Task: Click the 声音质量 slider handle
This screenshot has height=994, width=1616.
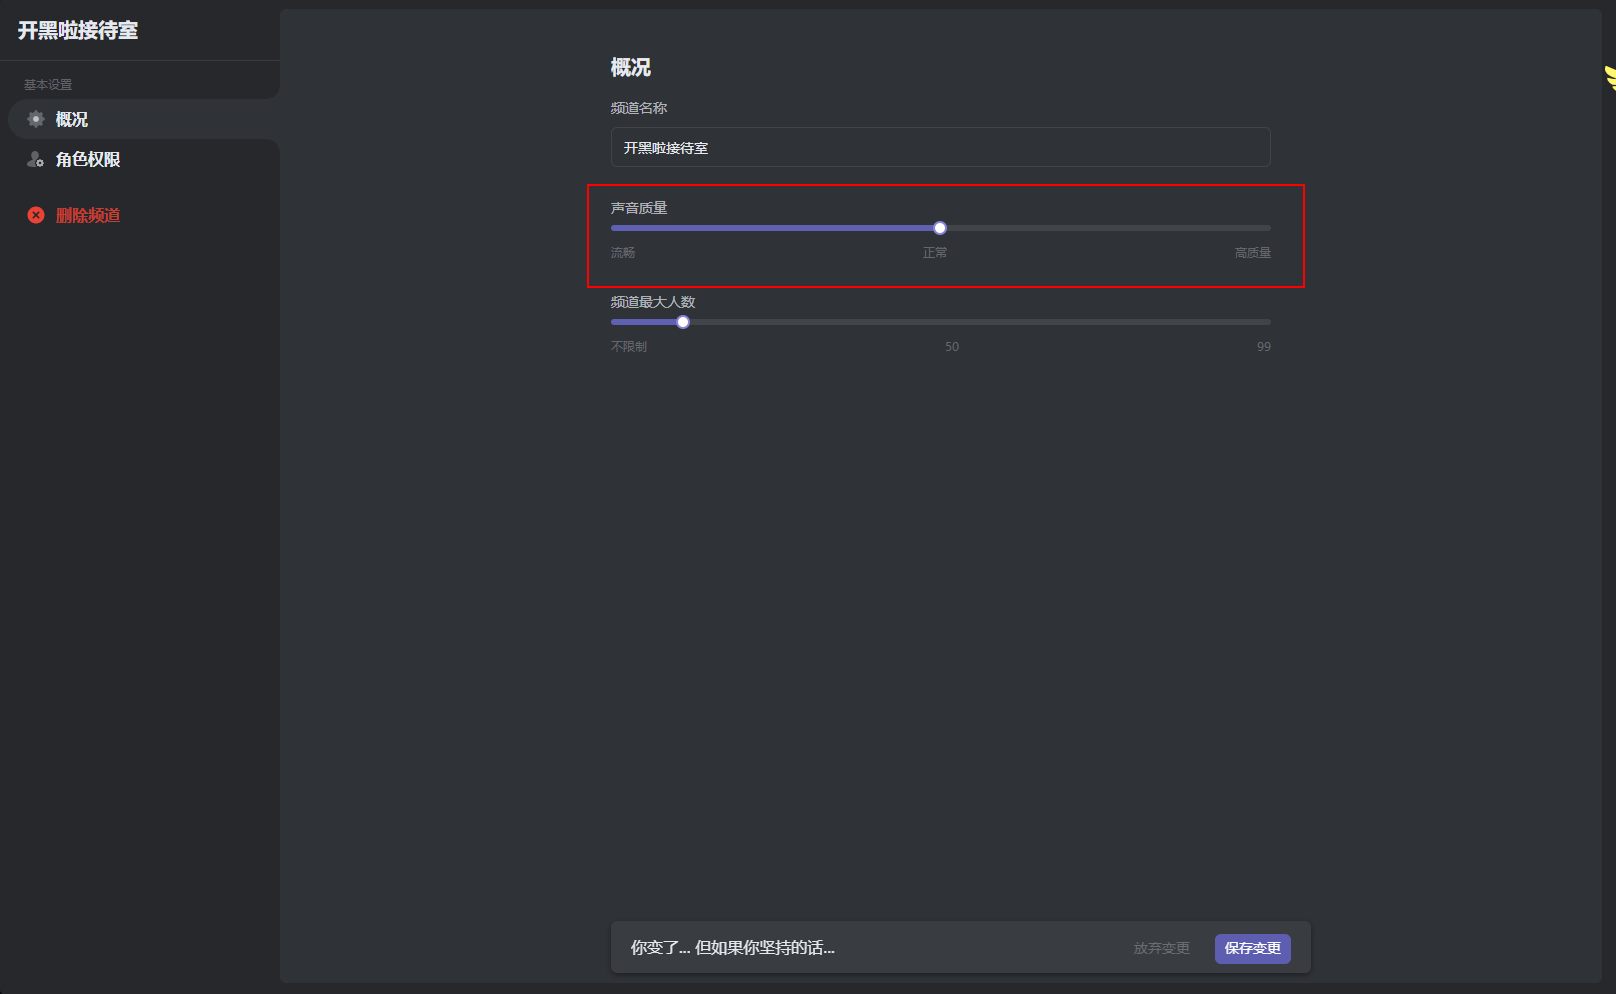Action: point(940,228)
